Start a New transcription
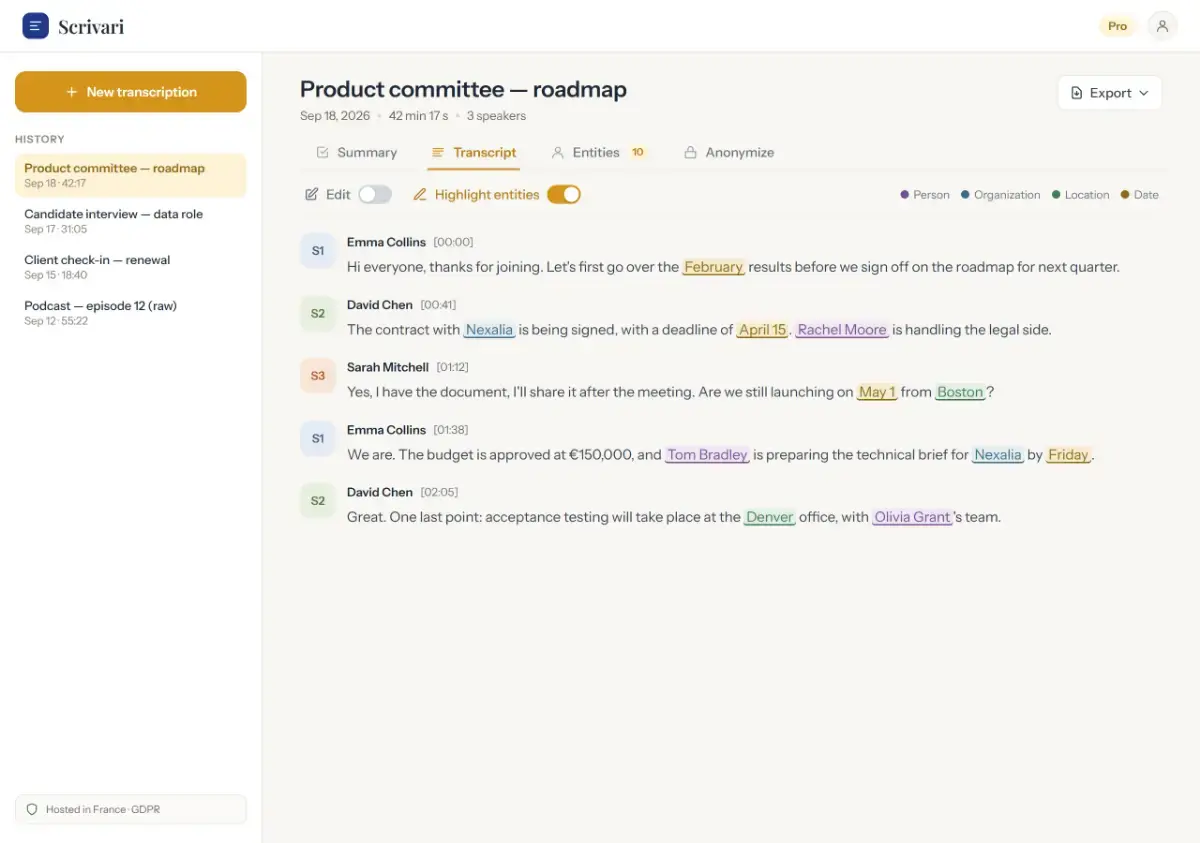The image size is (1200, 843). [131, 92]
